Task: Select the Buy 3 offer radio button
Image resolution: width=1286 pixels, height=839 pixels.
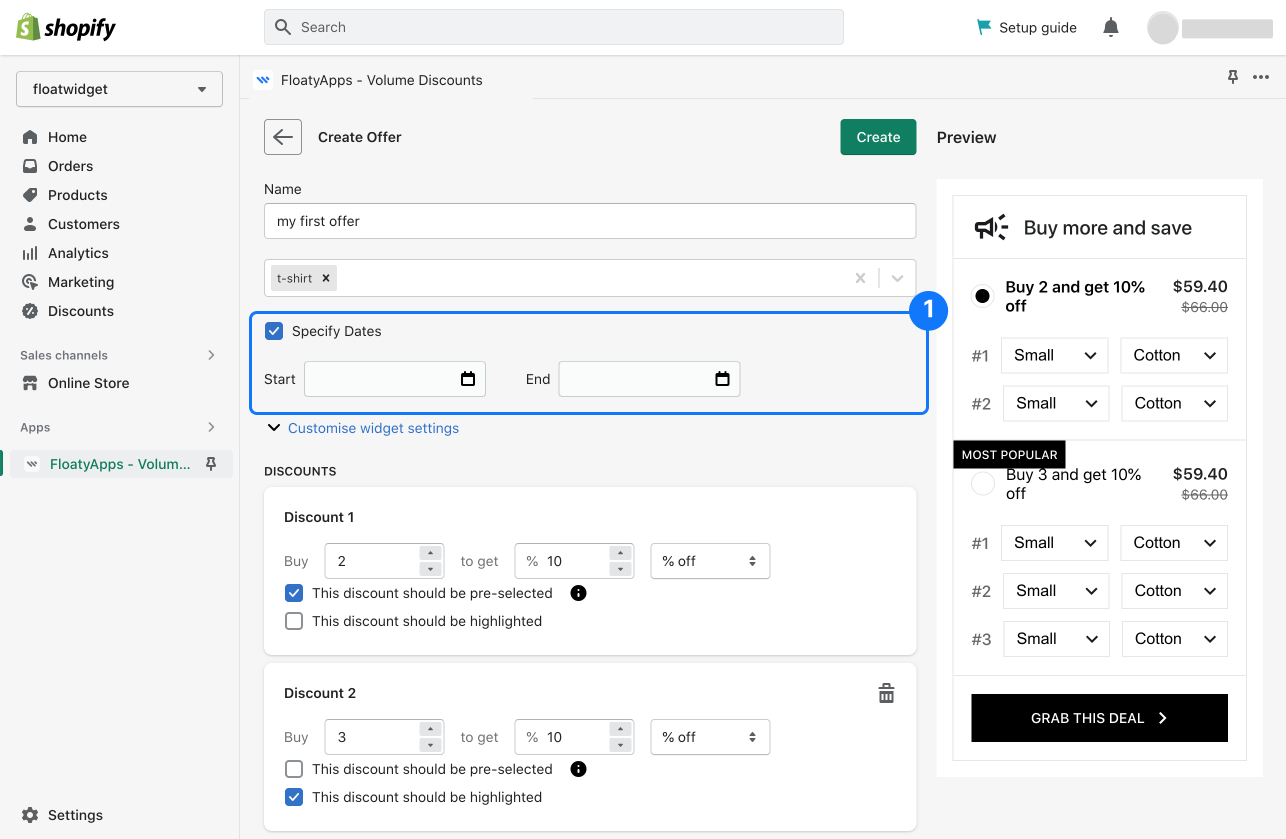Action: 983,484
